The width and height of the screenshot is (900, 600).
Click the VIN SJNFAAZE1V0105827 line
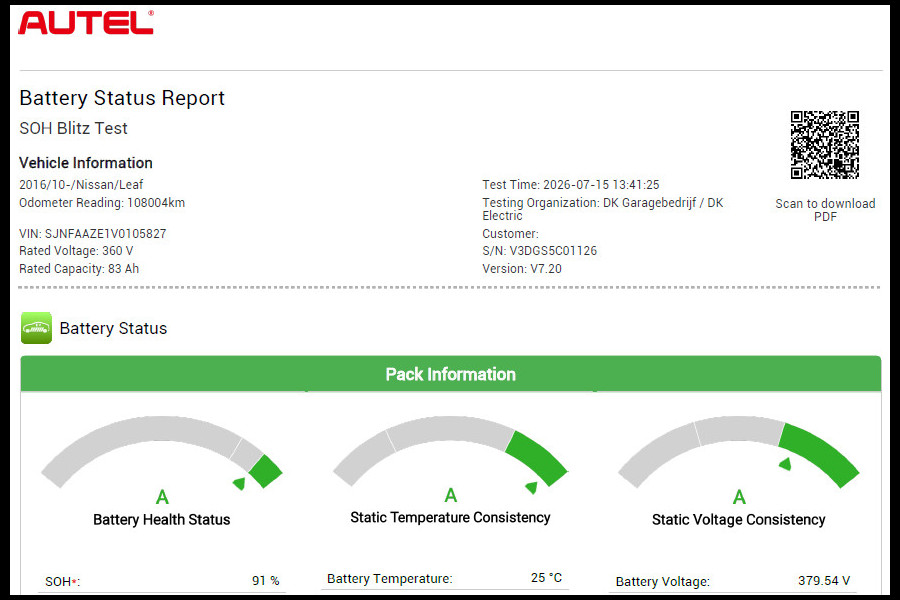[92, 234]
